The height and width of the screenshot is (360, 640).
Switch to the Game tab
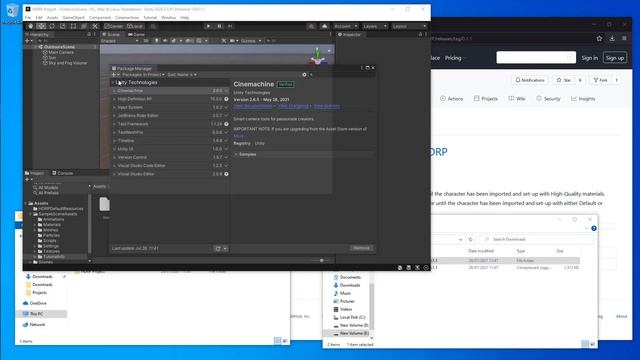coord(136,35)
